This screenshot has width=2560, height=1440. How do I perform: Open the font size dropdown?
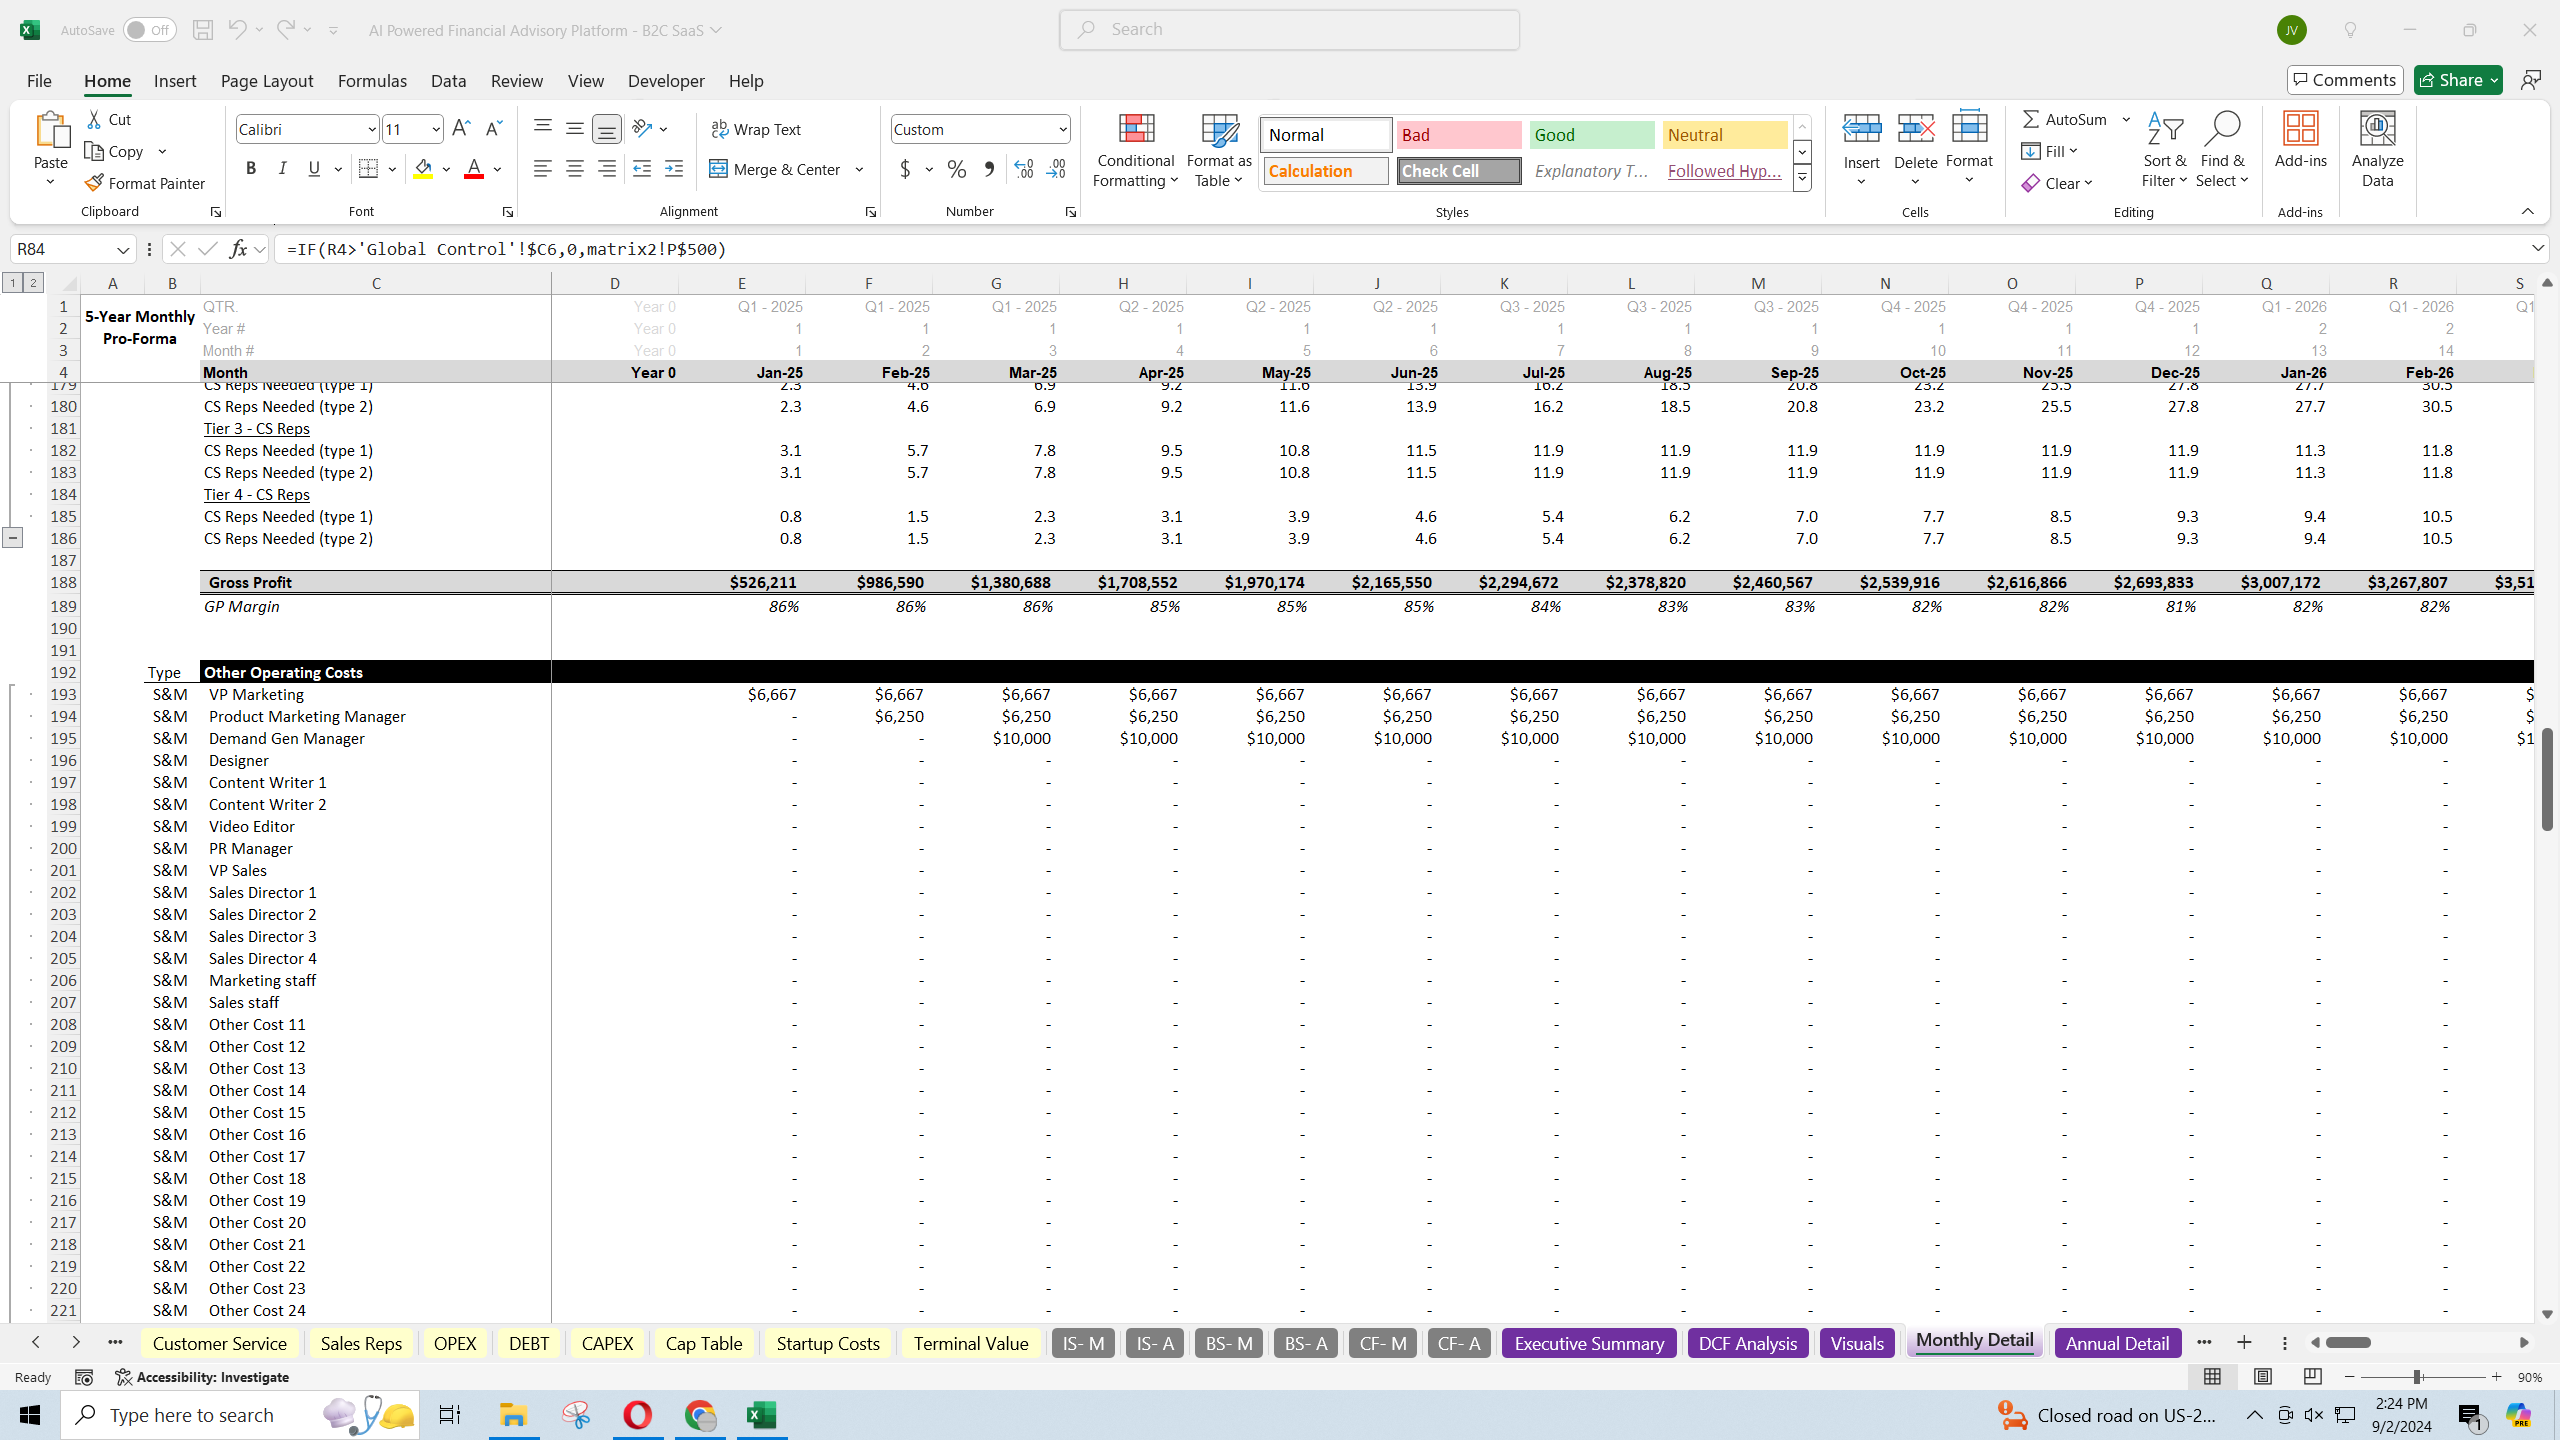click(436, 129)
